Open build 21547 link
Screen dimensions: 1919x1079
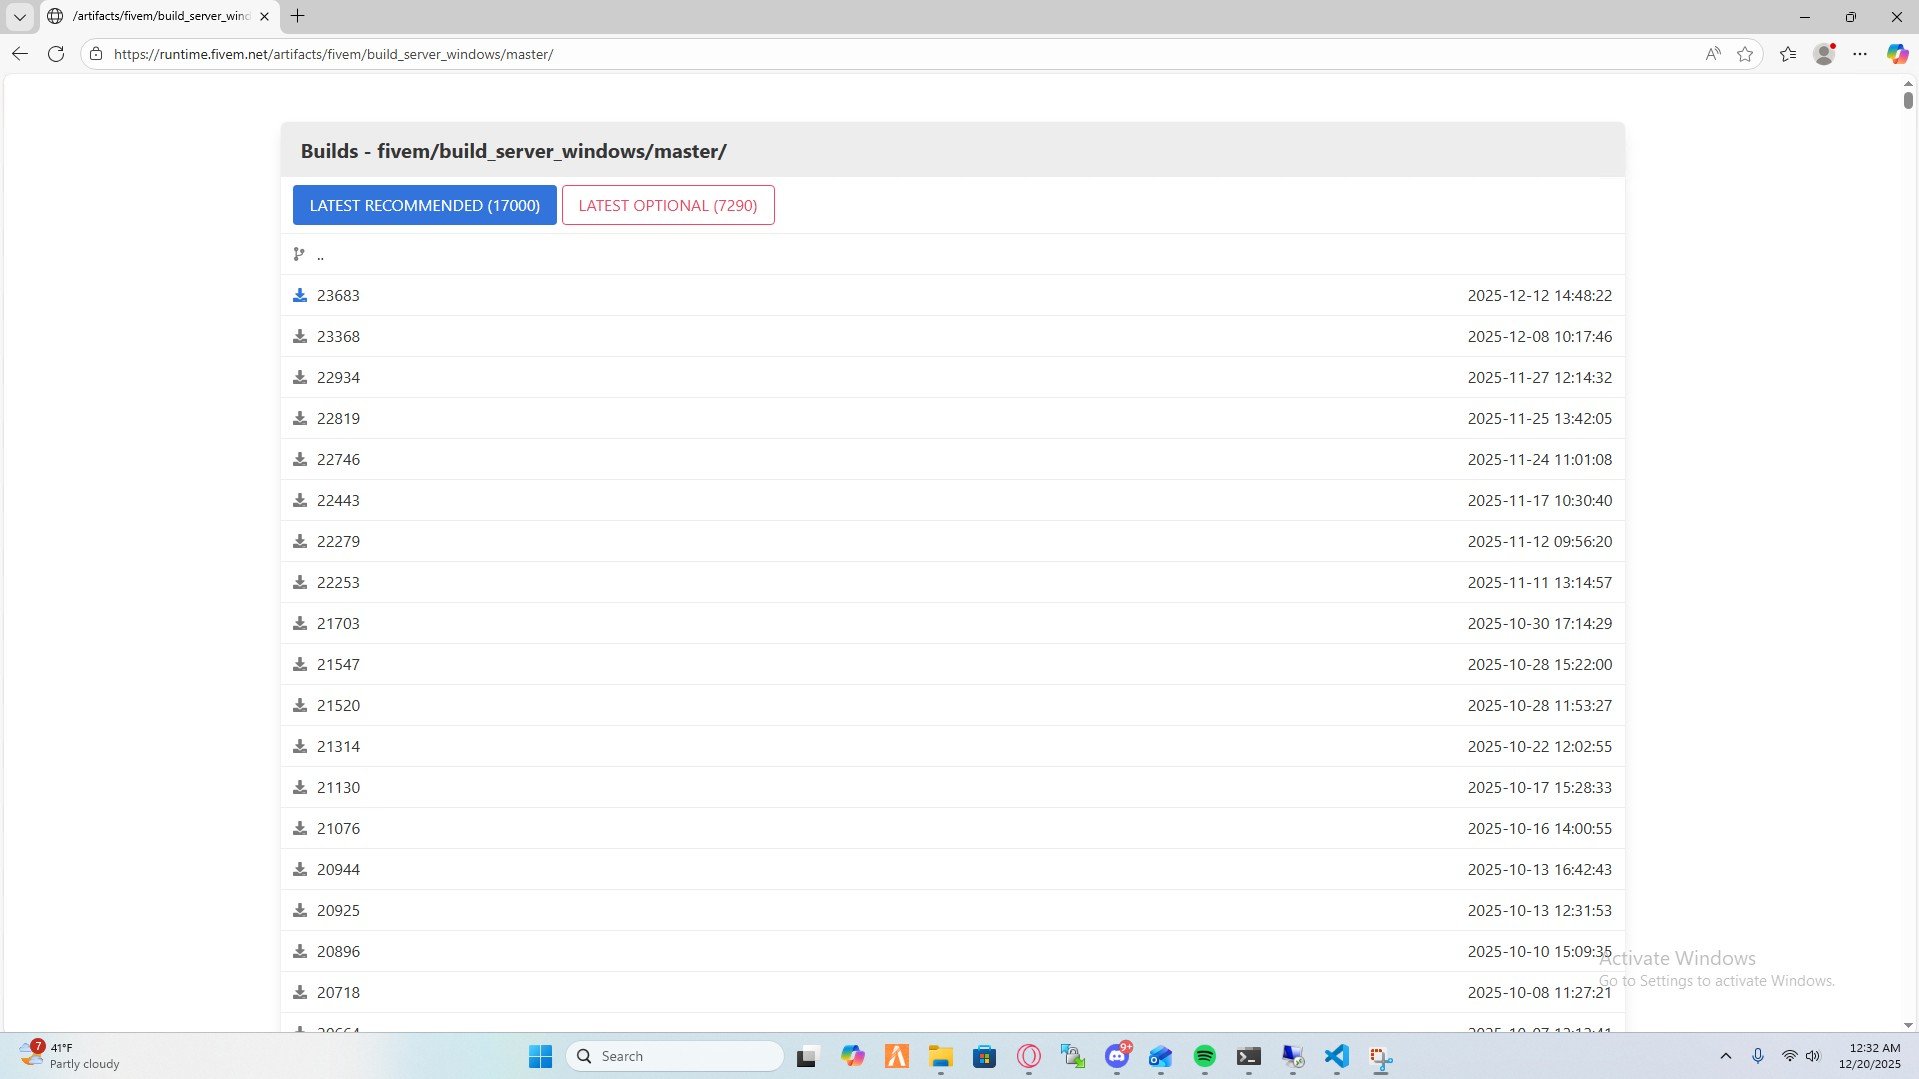tap(338, 664)
